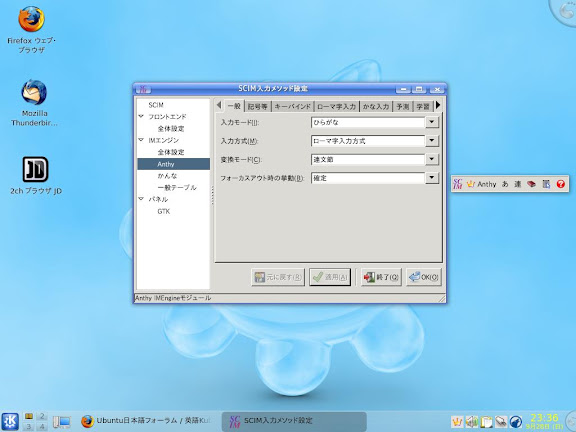
Task: Switch to the 一般 tab
Action: (234, 105)
